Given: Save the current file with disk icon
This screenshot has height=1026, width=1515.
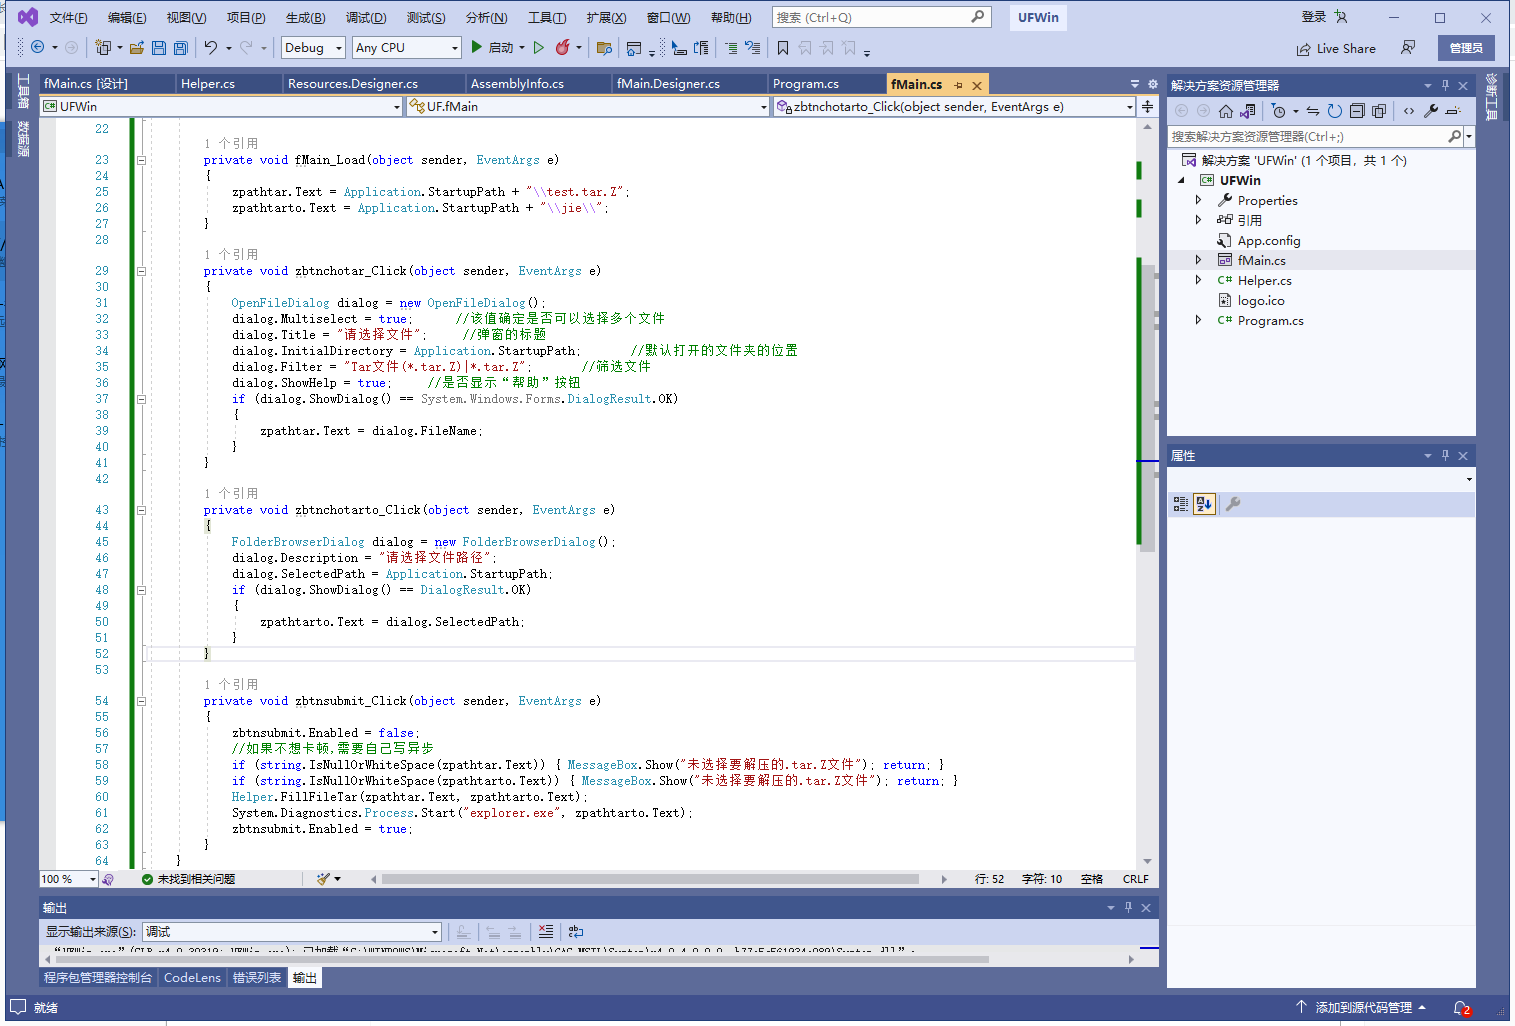Looking at the screenshot, I should click(159, 47).
